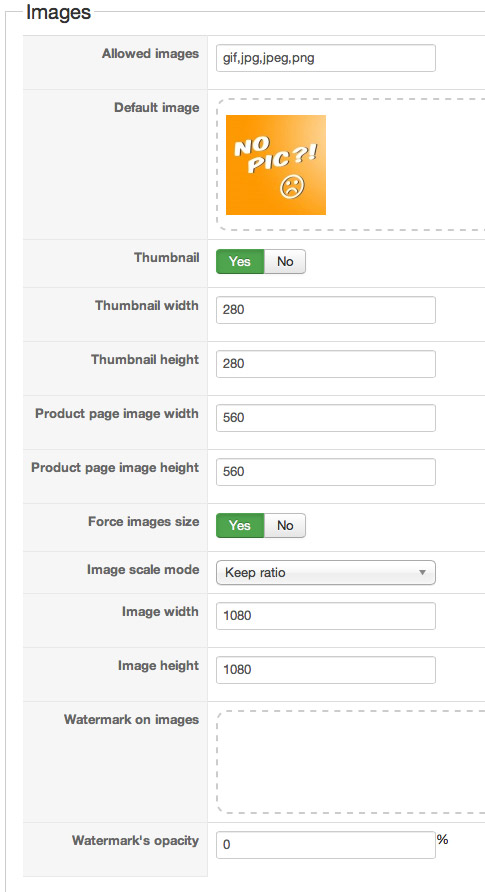Disable Force images size with No
485x892 pixels.
[285, 526]
